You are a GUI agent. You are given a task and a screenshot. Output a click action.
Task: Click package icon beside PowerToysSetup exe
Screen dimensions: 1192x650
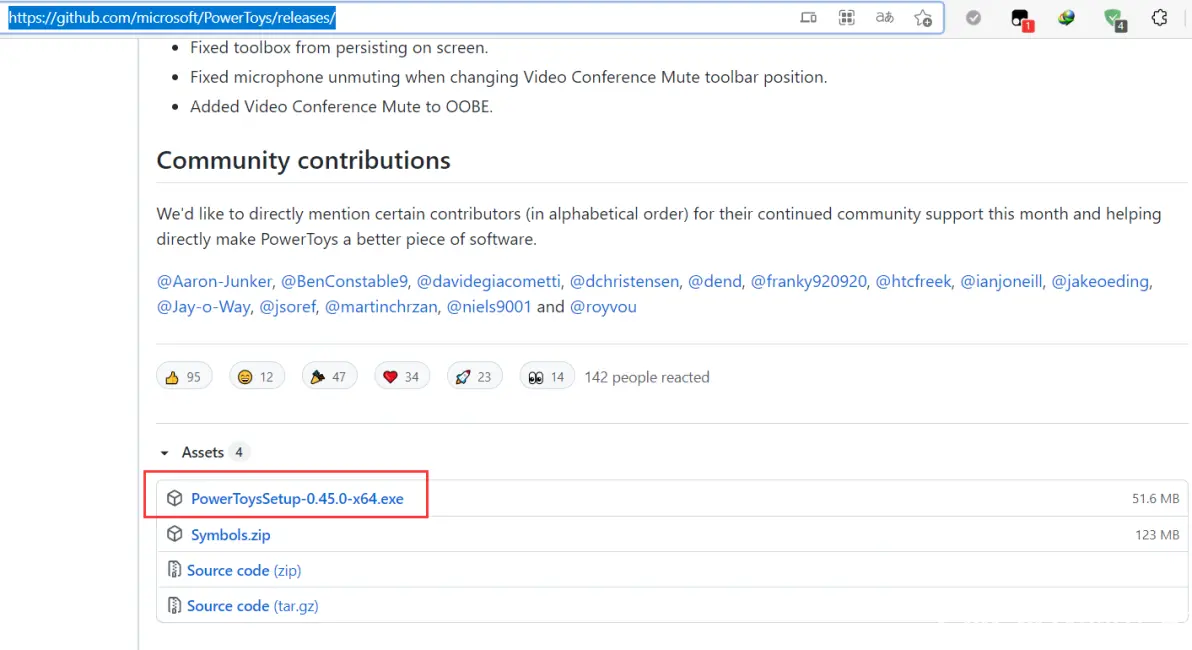pos(175,498)
